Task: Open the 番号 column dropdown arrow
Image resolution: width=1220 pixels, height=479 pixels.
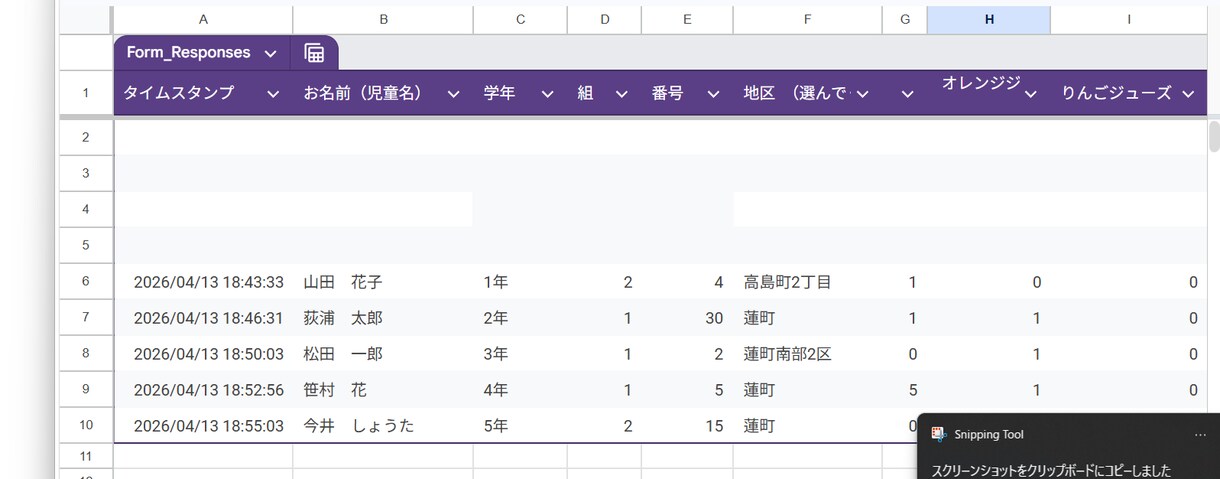Action: tap(713, 94)
